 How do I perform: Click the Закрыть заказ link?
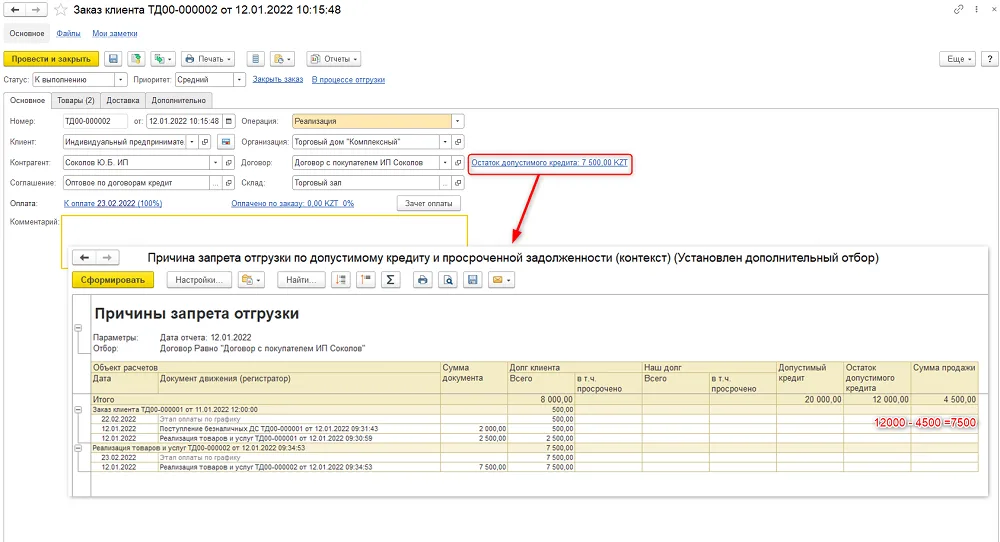click(277, 80)
